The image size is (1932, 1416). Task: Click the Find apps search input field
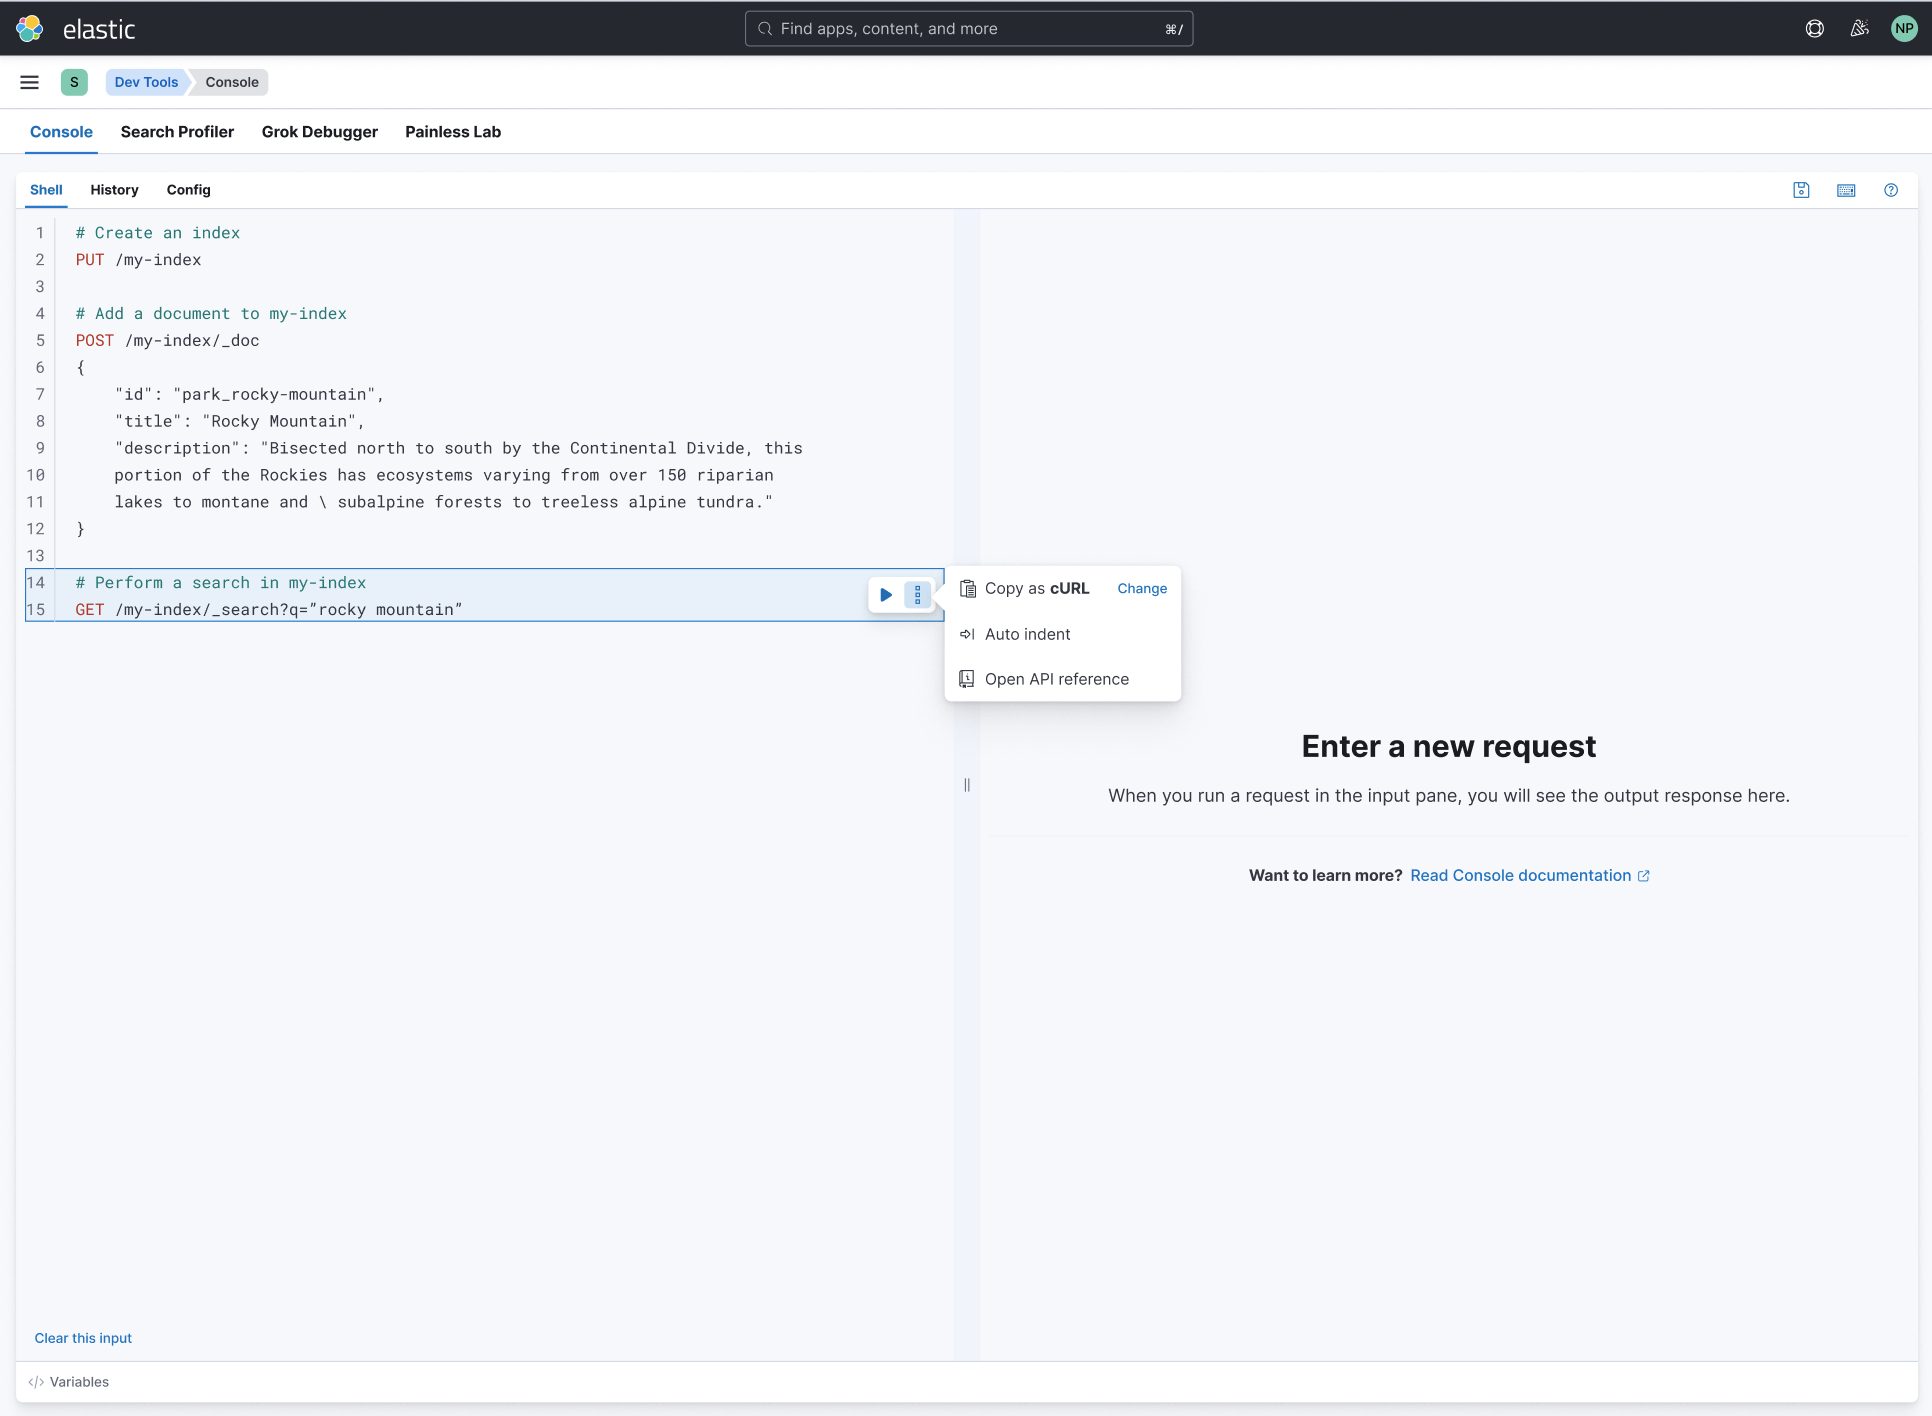[968, 27]
